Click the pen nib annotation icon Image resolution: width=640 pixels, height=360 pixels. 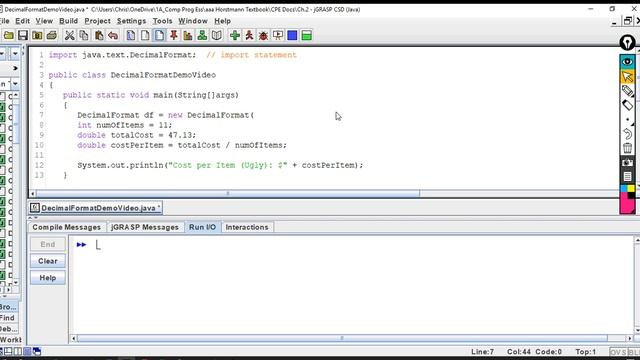[627, 42]
